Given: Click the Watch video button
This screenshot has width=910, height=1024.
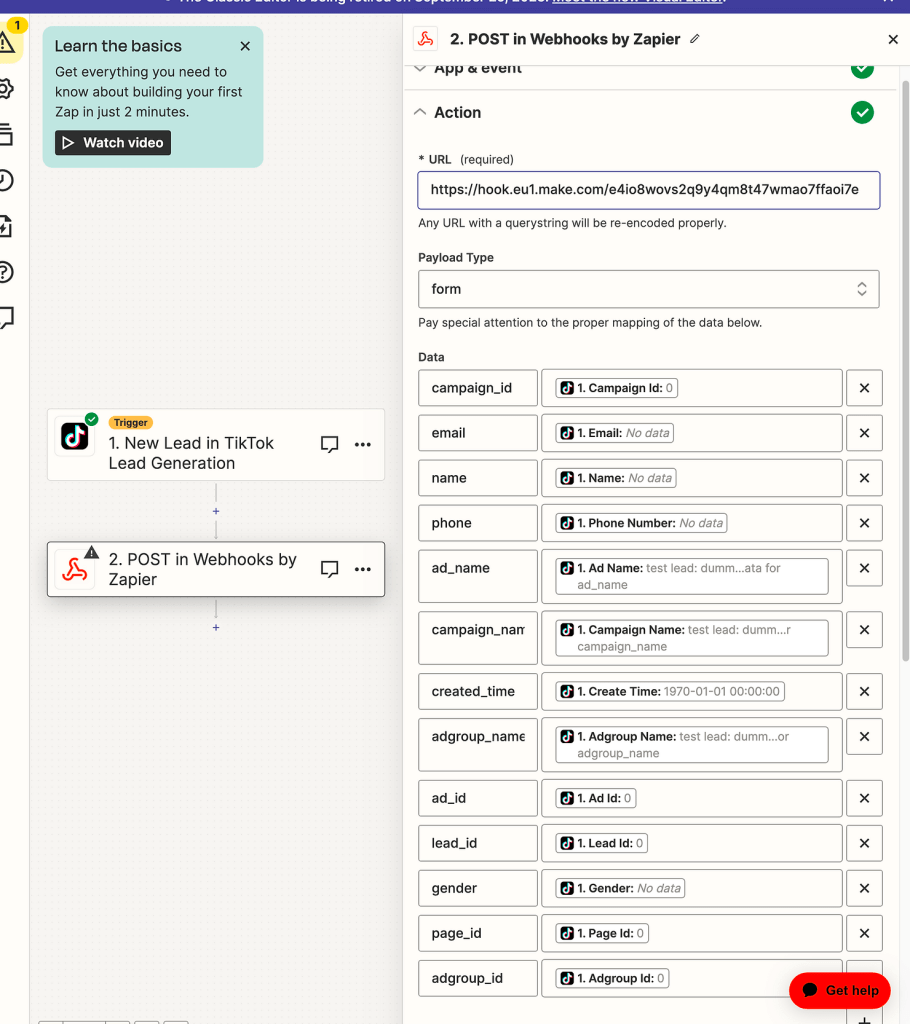Looking at the screenshot, I should (112, 142).
